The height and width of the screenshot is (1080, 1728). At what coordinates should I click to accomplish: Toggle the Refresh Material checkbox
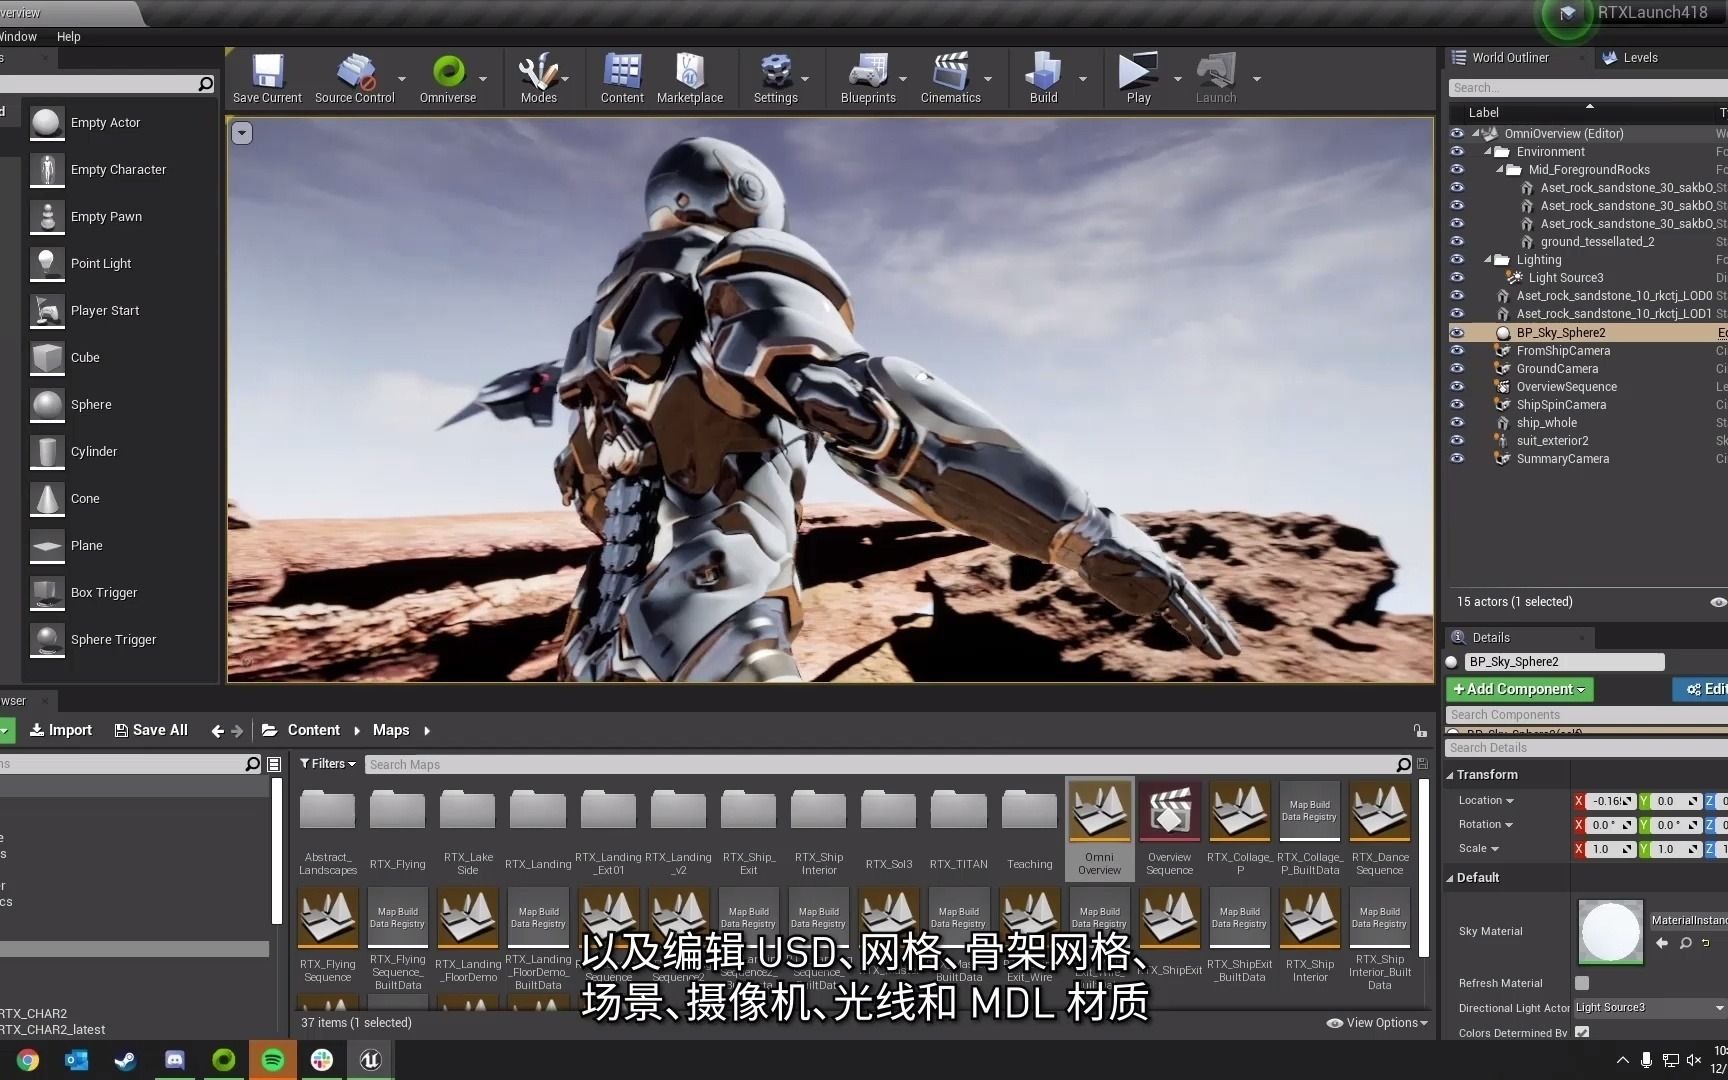(1582, 983)
